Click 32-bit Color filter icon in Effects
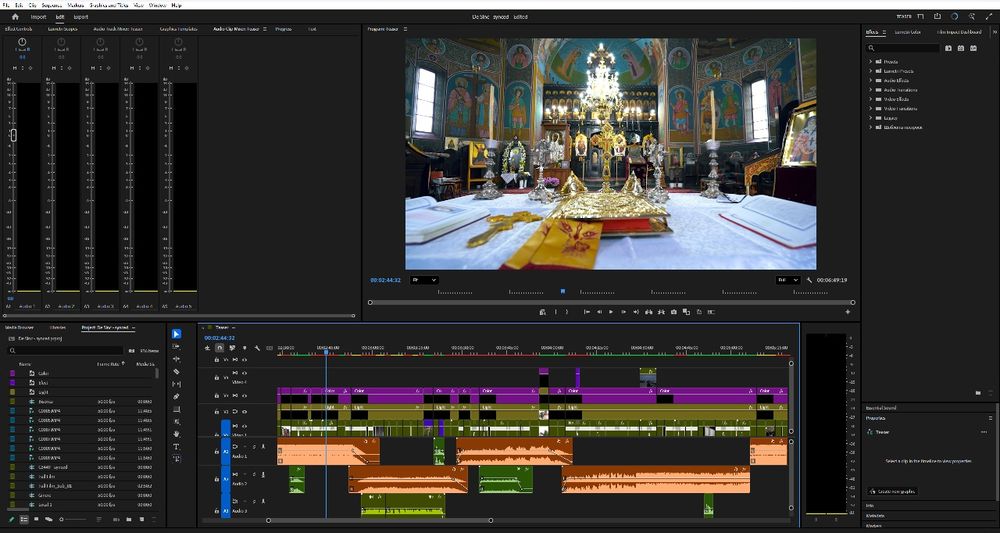The height and width of the screenshot is (533, 1000). coord(960,48)
